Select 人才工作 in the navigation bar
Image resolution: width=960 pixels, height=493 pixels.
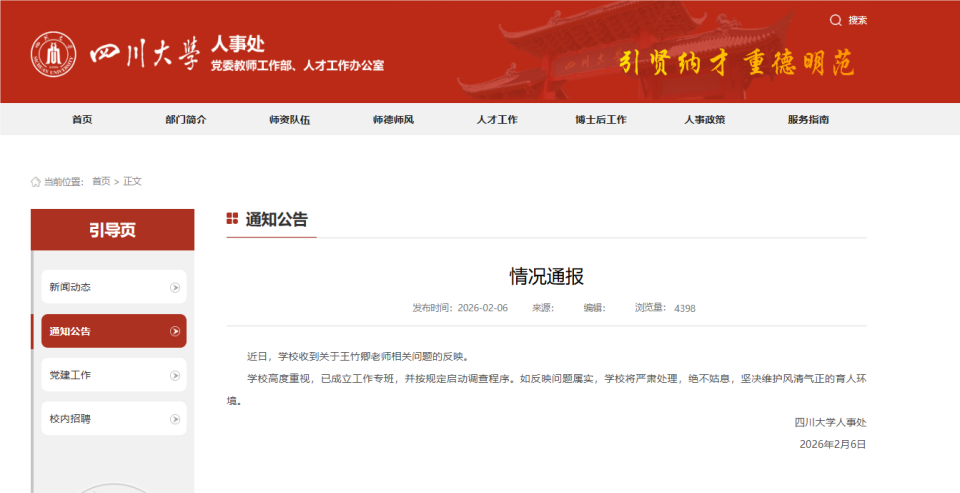(497, 119)
